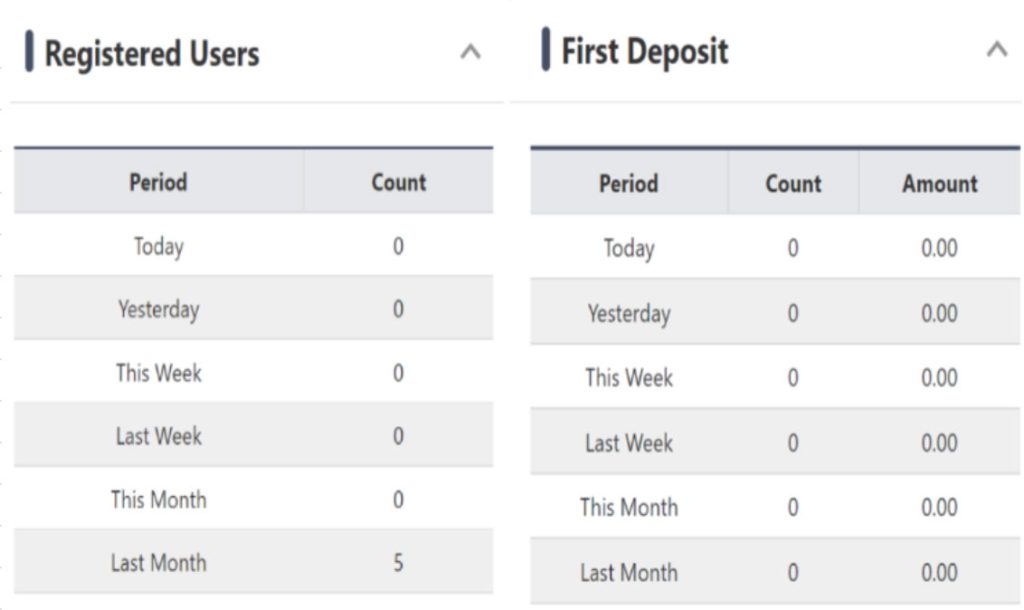Click Last Month amount in First Deposit

[939, 573]
